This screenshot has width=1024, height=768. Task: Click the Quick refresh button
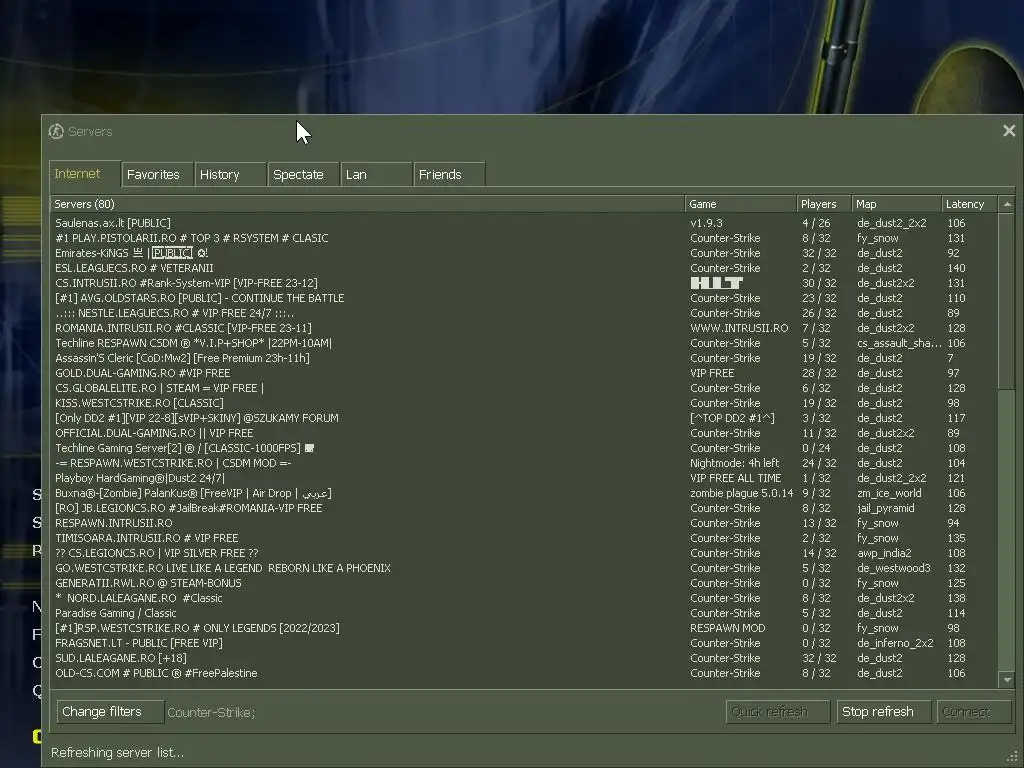click(778, 712)
